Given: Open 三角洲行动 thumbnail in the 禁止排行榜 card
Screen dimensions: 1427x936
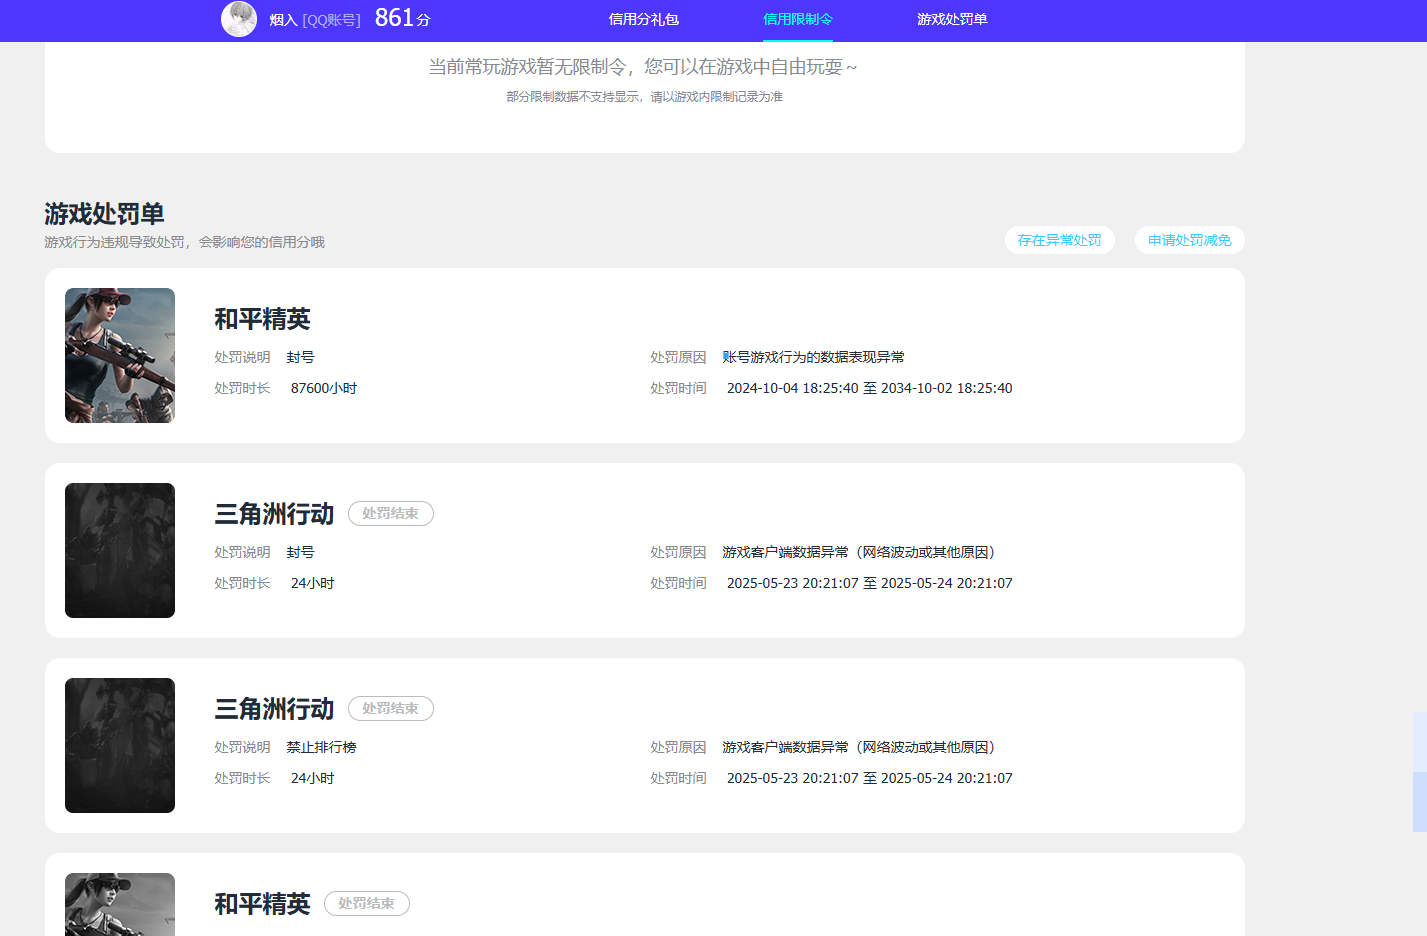Looking at the screenshot, I should point(120,745).
